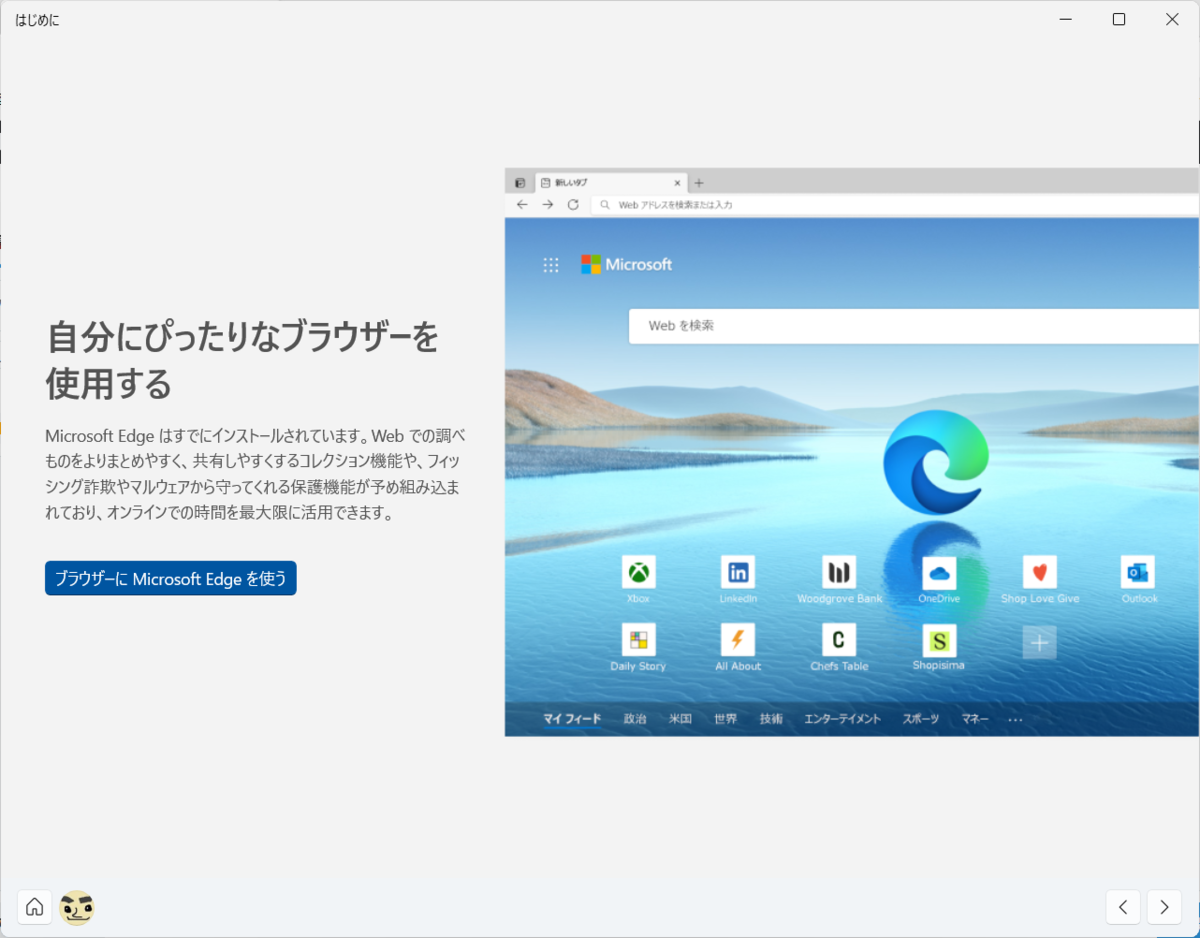Go to the previous page arrow

click(1123, 907)
